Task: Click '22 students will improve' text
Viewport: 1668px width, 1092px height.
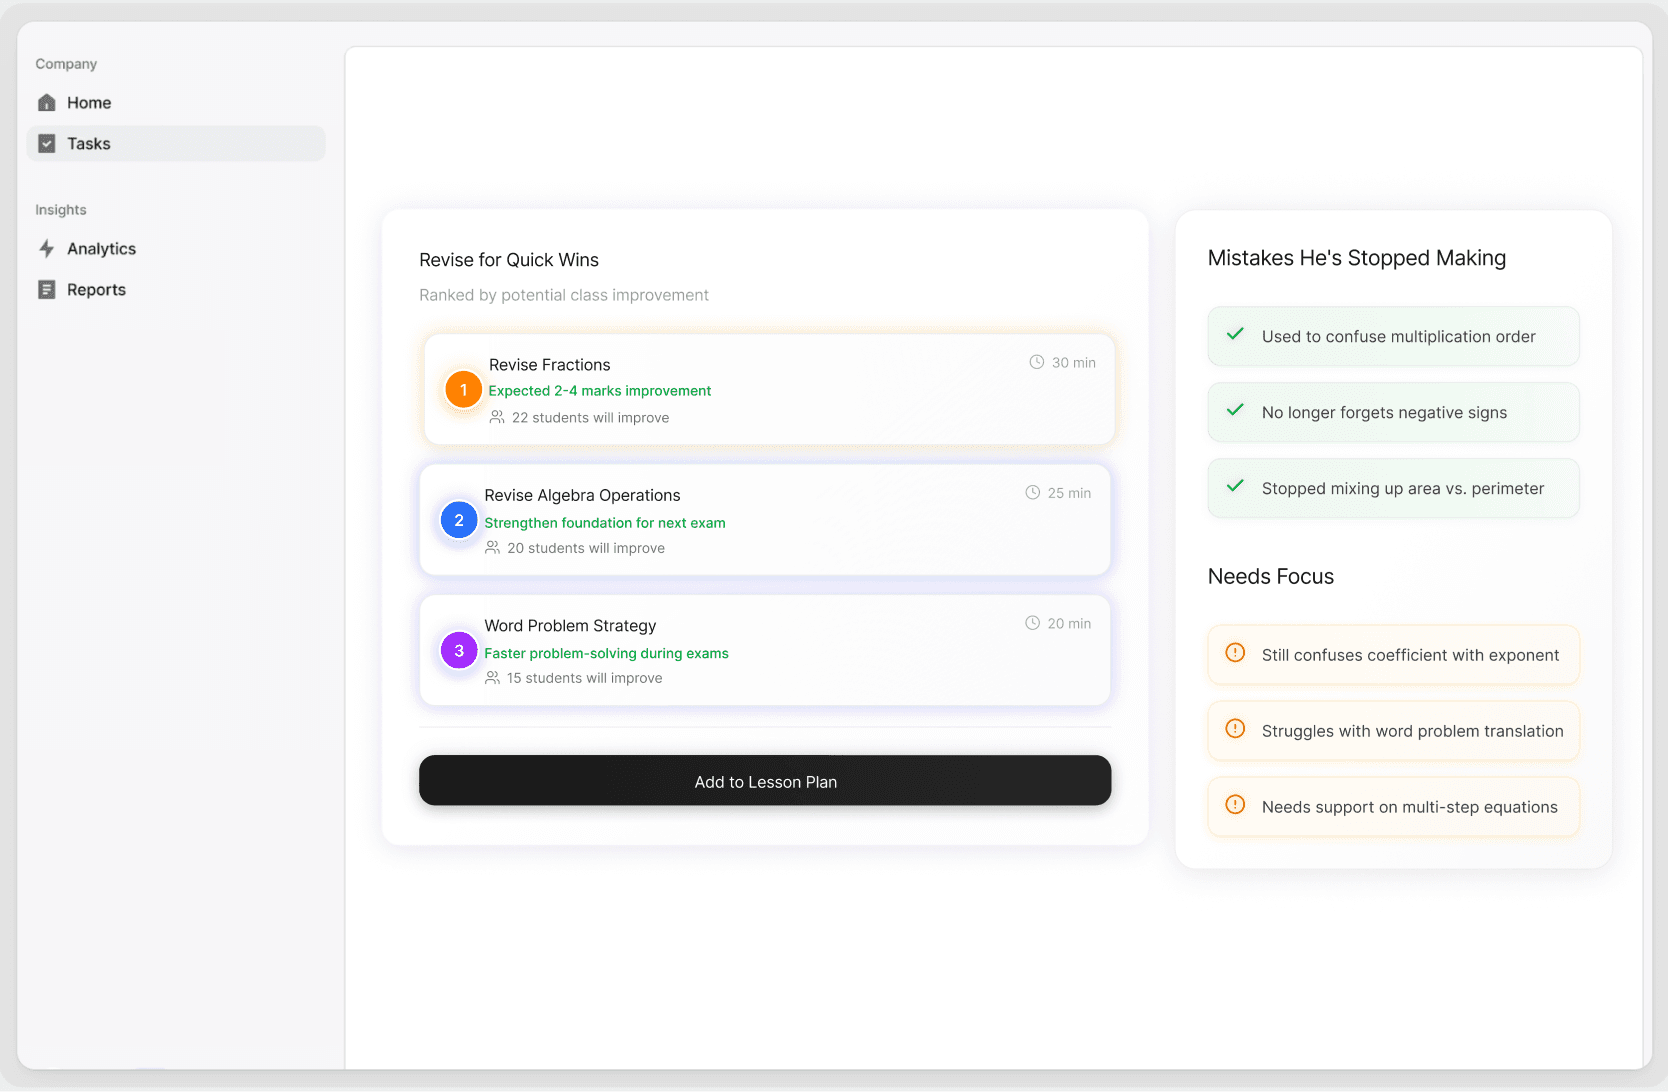Action: 591,418
